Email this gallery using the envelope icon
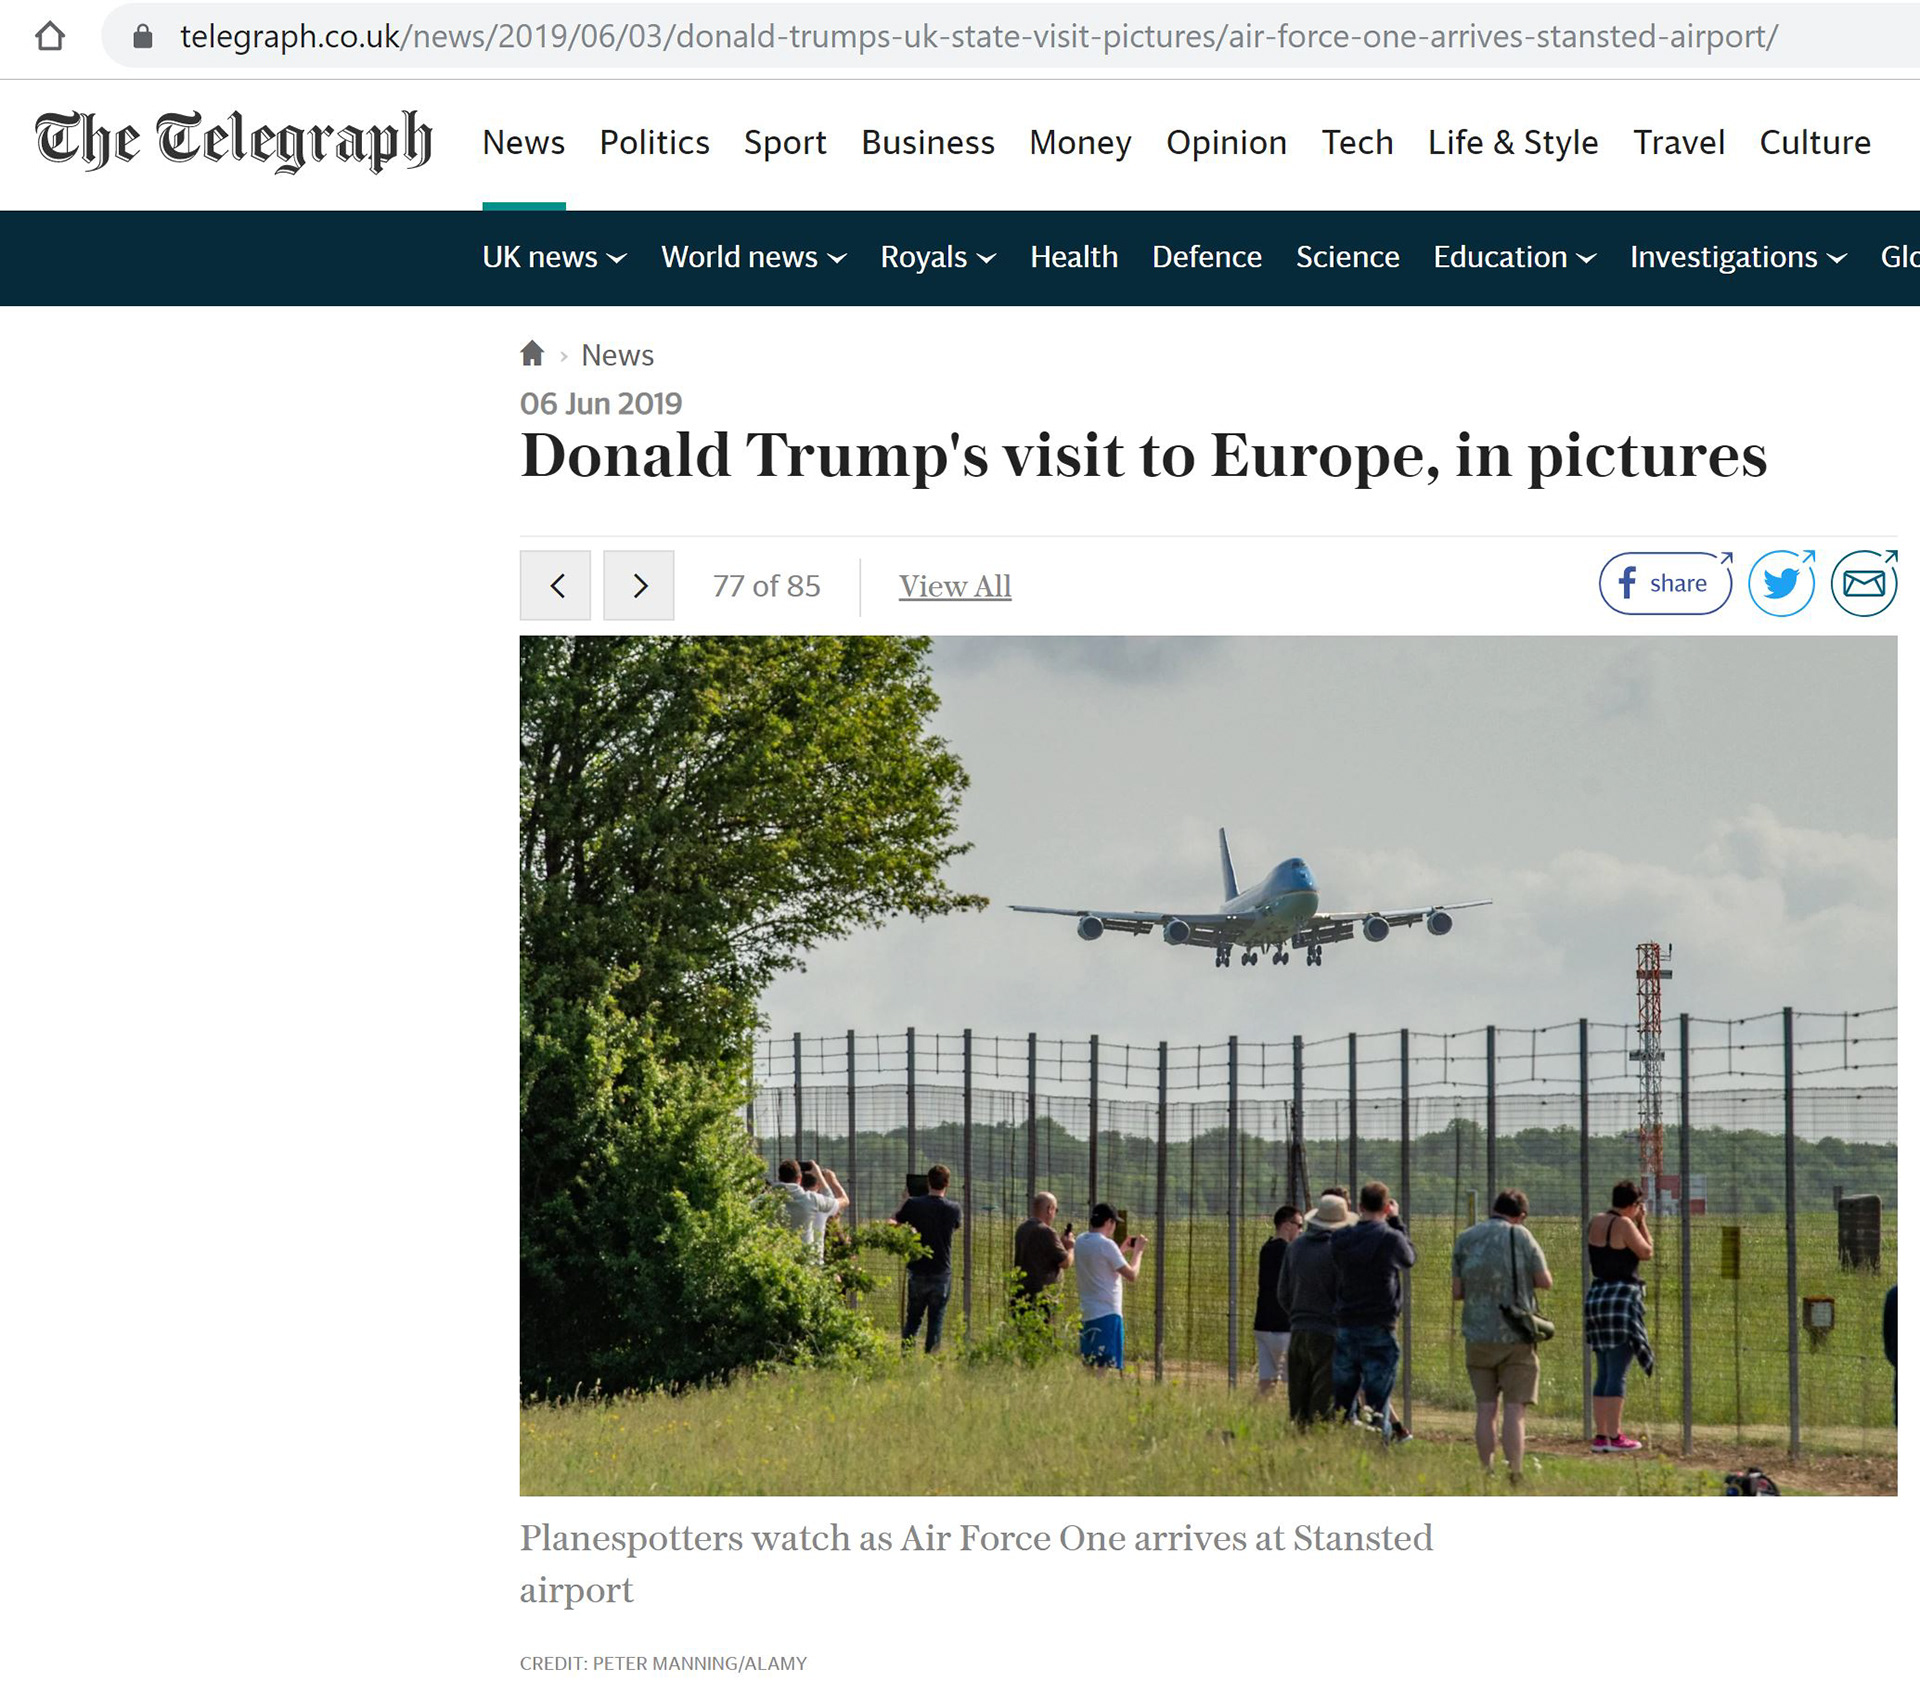 click(1864, 583)
